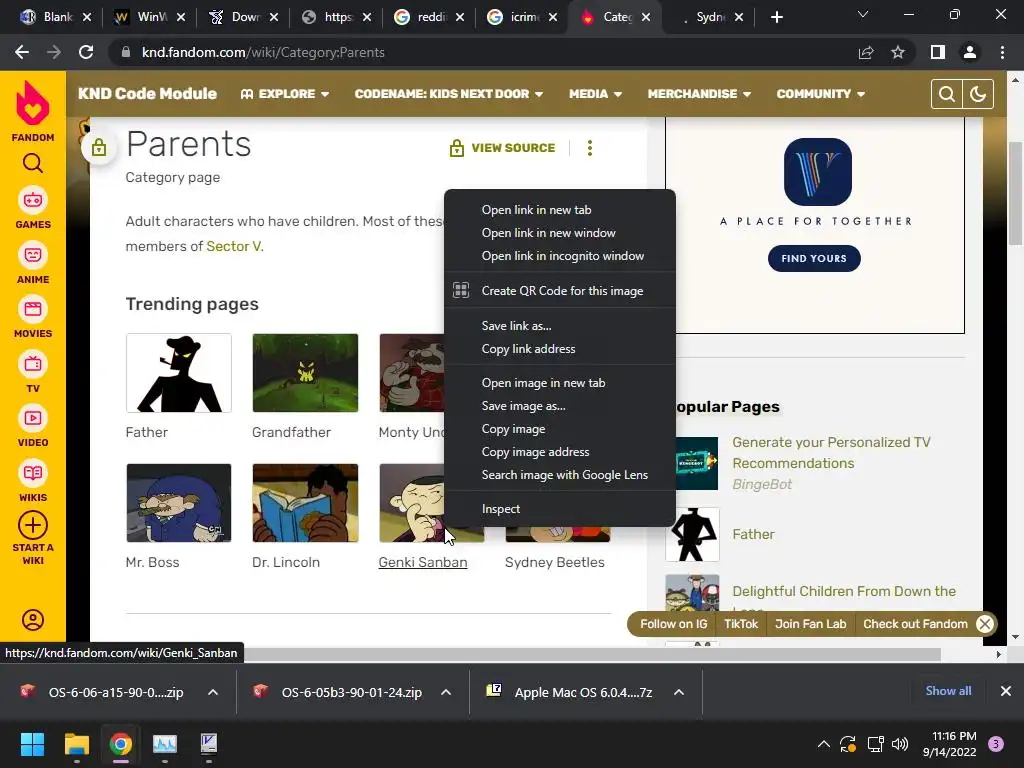Image resolution: width=1024 pixels, height=768 pixels.
Task: Expand the Merchandise dropdown
Action: point(699,94)
